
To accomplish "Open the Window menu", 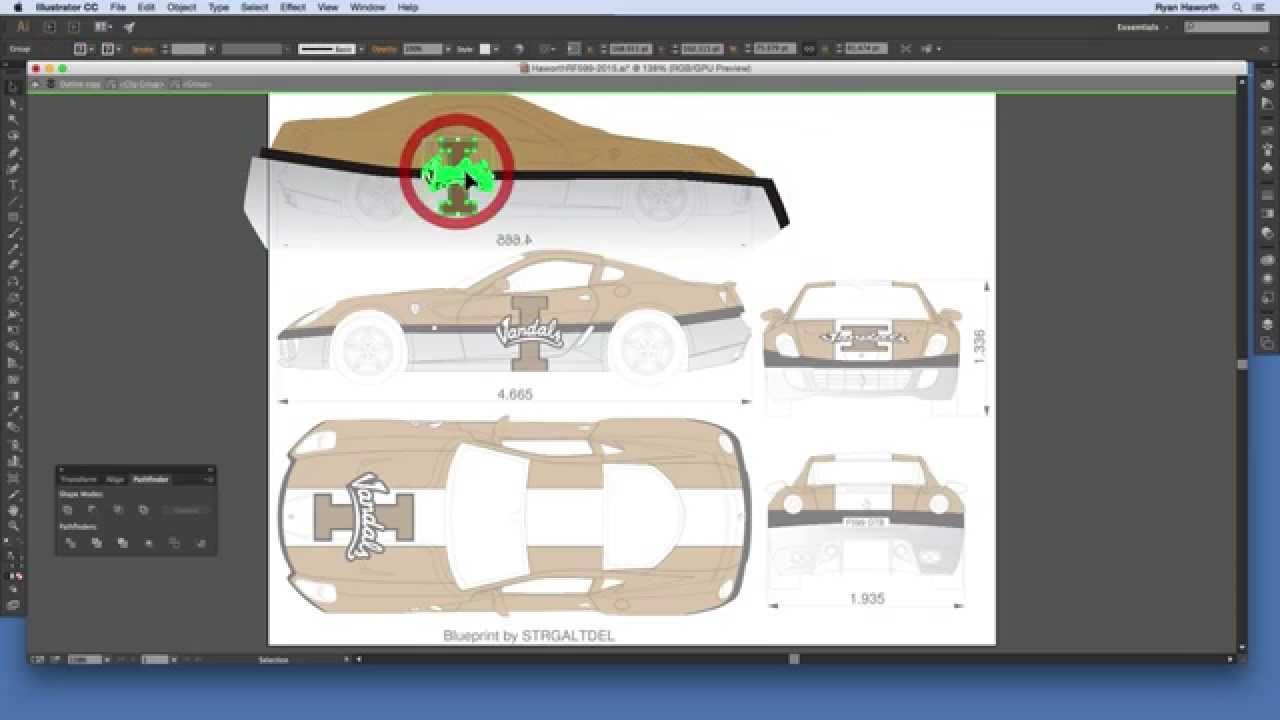I will coord(367,7).
